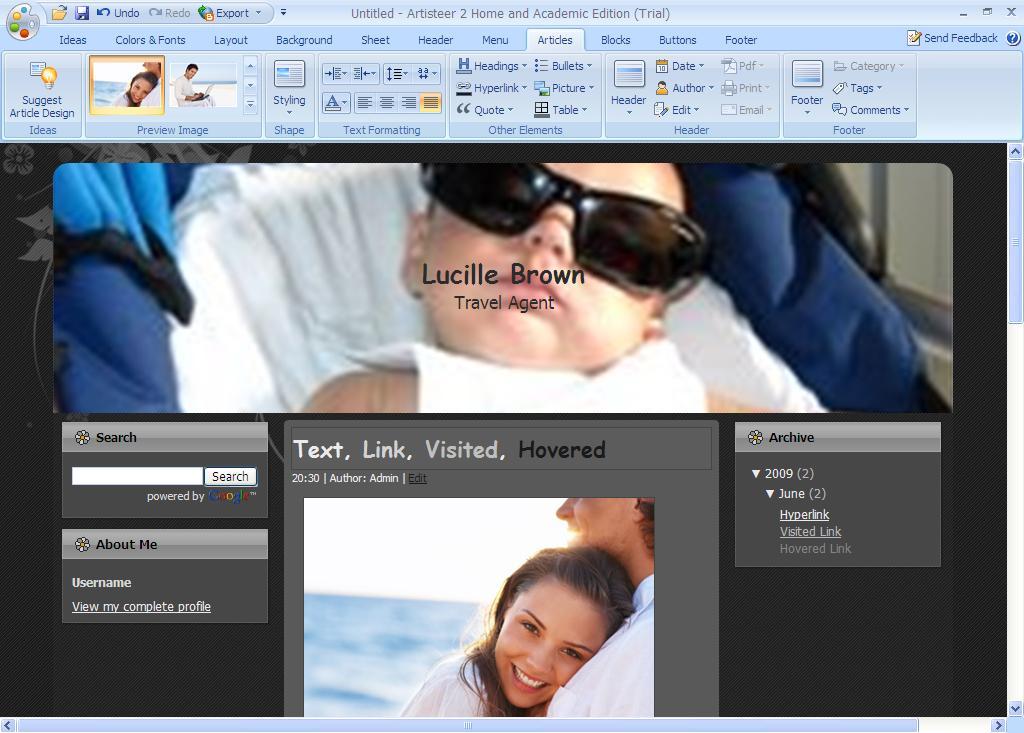Screen dimensions: 1024x733
Task: Click the Undo button
Action: coord(118,13)
